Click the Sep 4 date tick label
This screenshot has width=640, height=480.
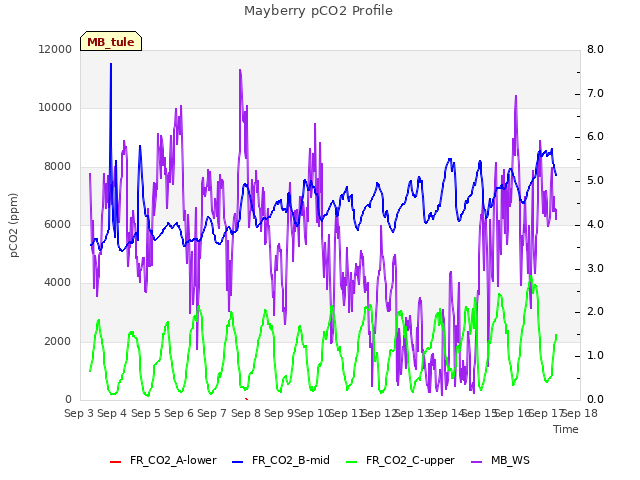pyautogui.click(x=112, y=413)
